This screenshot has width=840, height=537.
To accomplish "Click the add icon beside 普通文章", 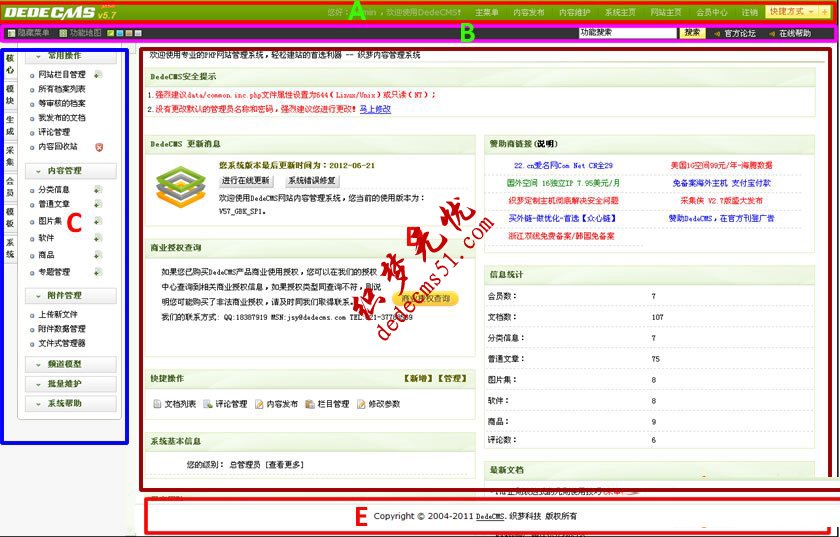I will pos(98,204).
